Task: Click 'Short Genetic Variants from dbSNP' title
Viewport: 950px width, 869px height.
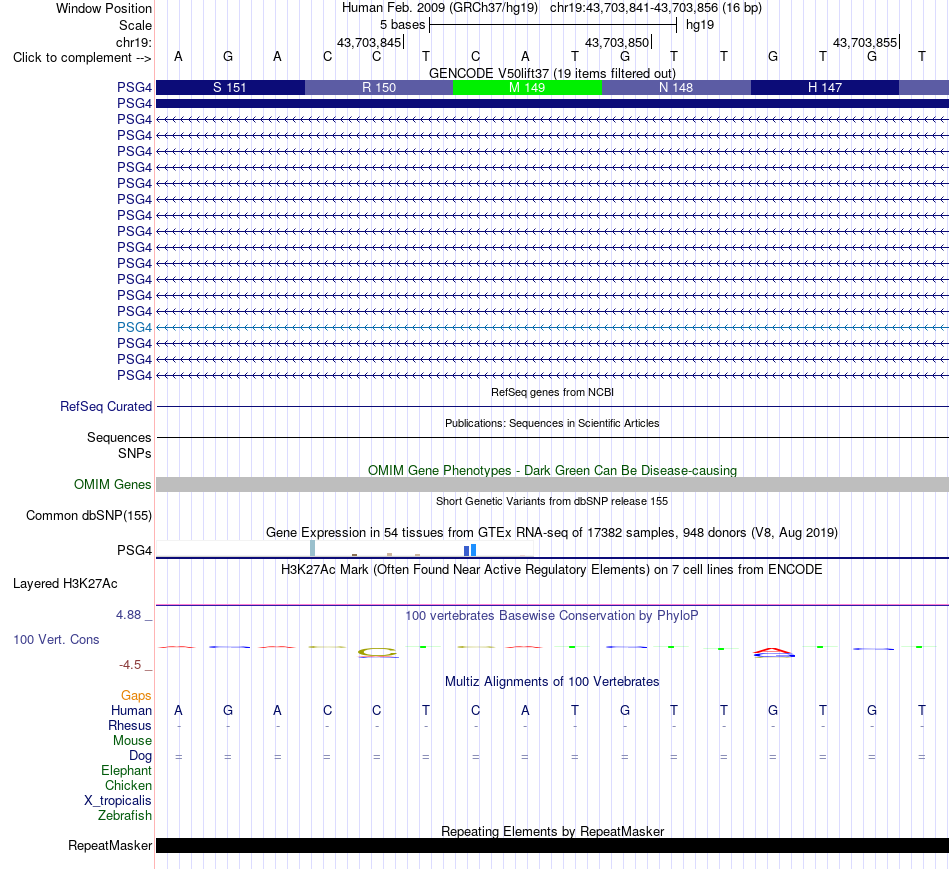Action: (552, 501)
